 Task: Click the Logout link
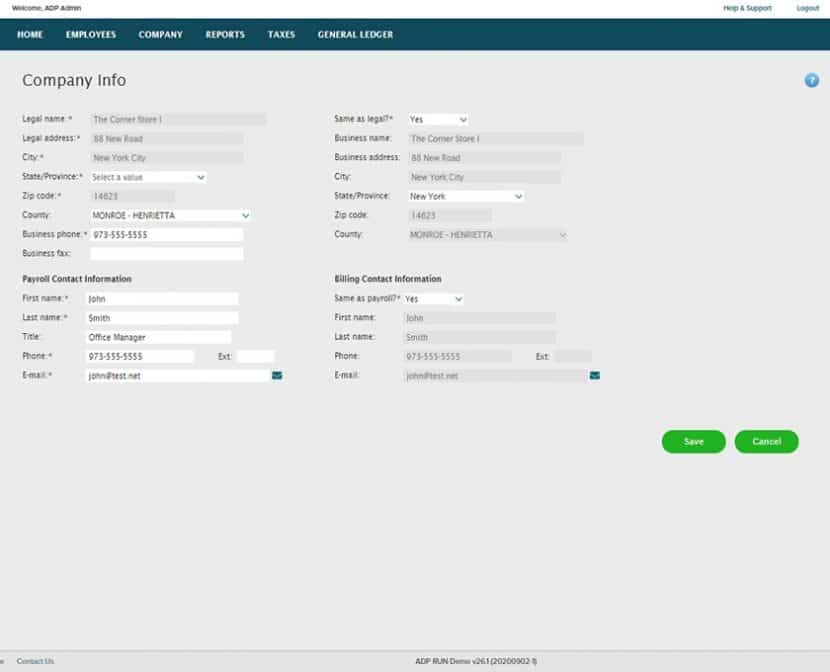click(807, 8)
